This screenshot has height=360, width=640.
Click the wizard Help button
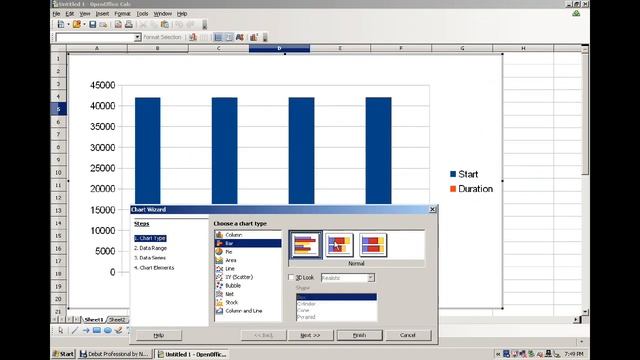159,335
